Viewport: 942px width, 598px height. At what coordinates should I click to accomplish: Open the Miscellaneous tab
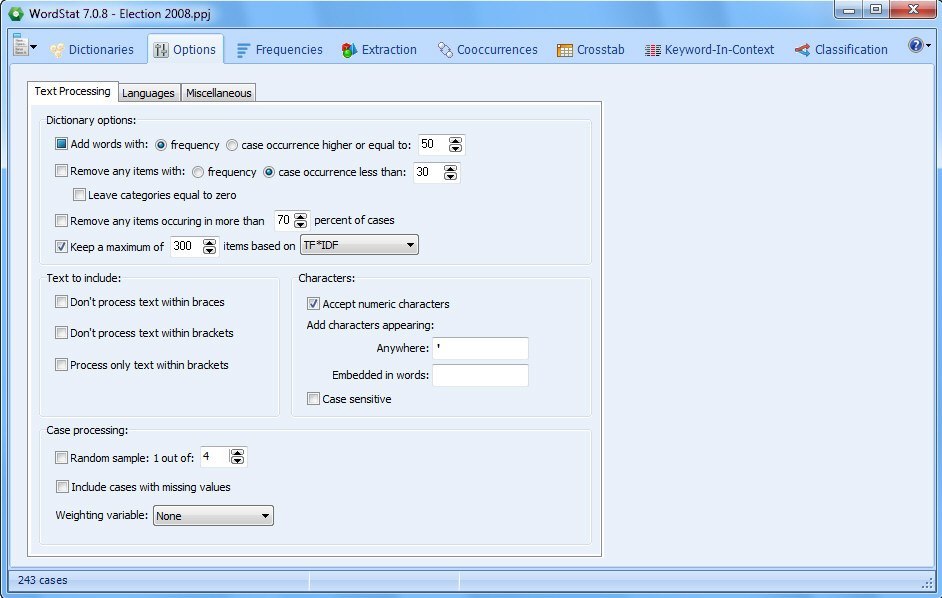[218, 93]
